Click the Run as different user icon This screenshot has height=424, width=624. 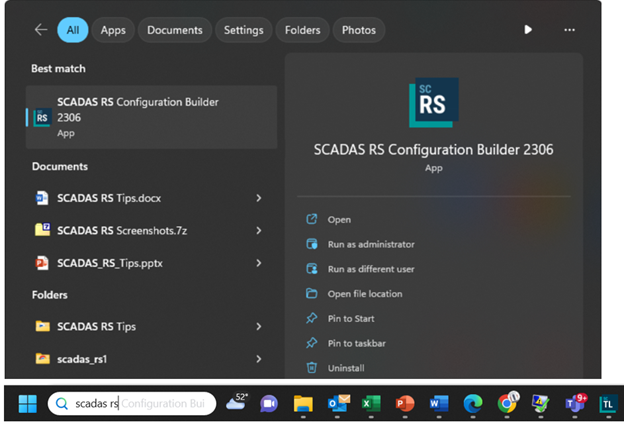point(312,269)
